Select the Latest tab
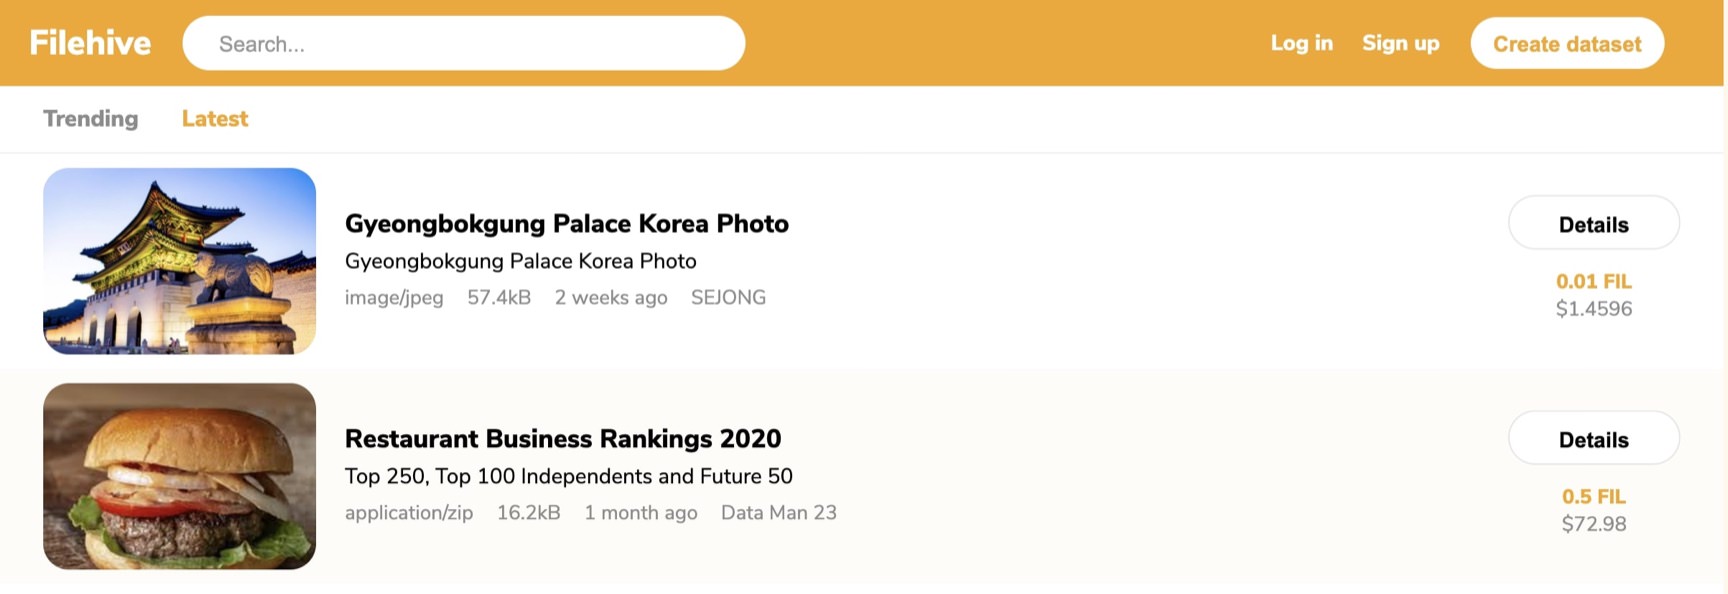This screenshot has width=1728, height=594. 214,119
